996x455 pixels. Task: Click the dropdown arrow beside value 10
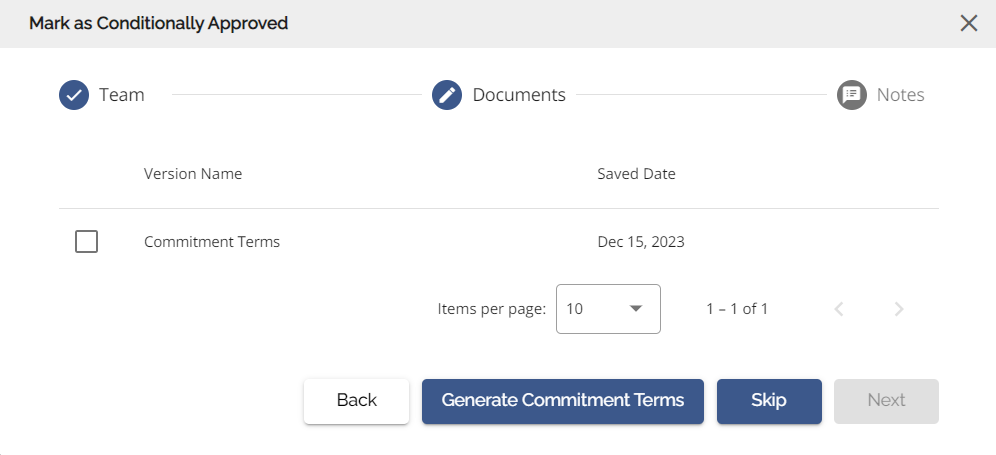[636, 309]
